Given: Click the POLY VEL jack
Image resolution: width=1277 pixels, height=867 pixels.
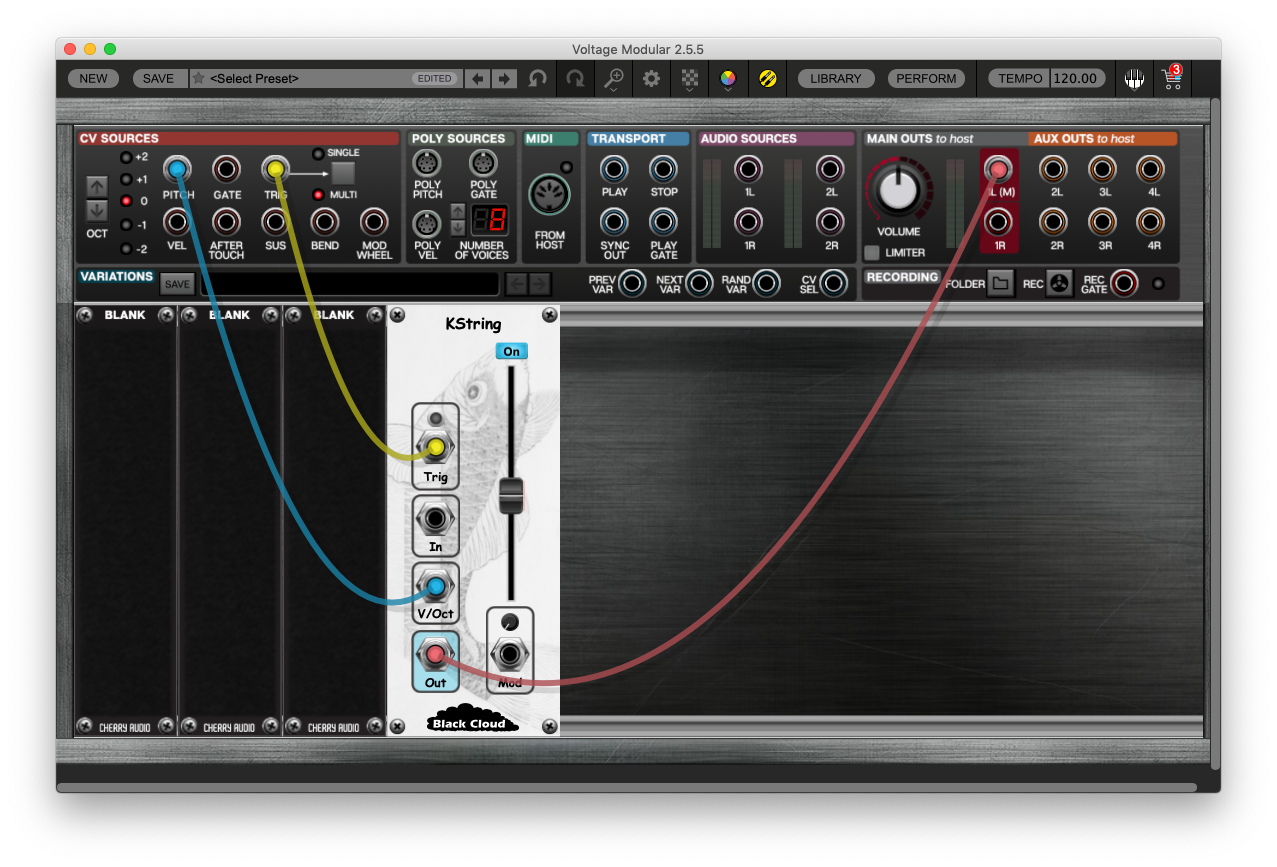Looking at the screenshot, I should (427, 224).
